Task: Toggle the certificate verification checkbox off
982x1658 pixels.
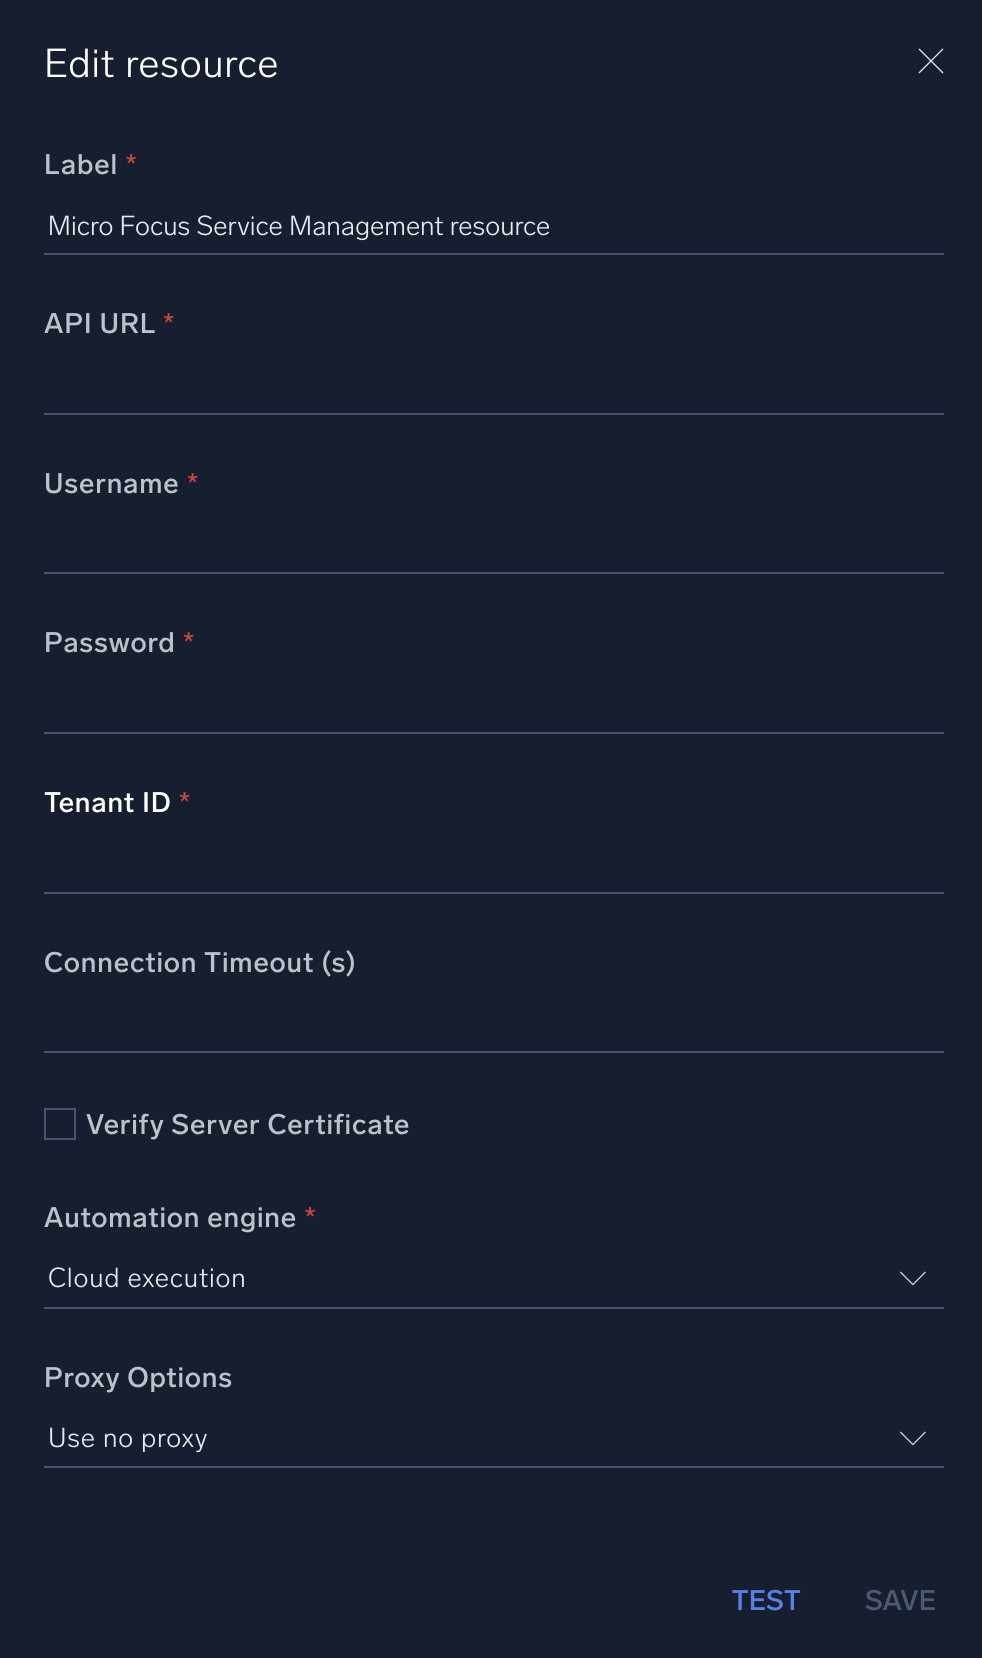Action: (x=59, y=1124)
